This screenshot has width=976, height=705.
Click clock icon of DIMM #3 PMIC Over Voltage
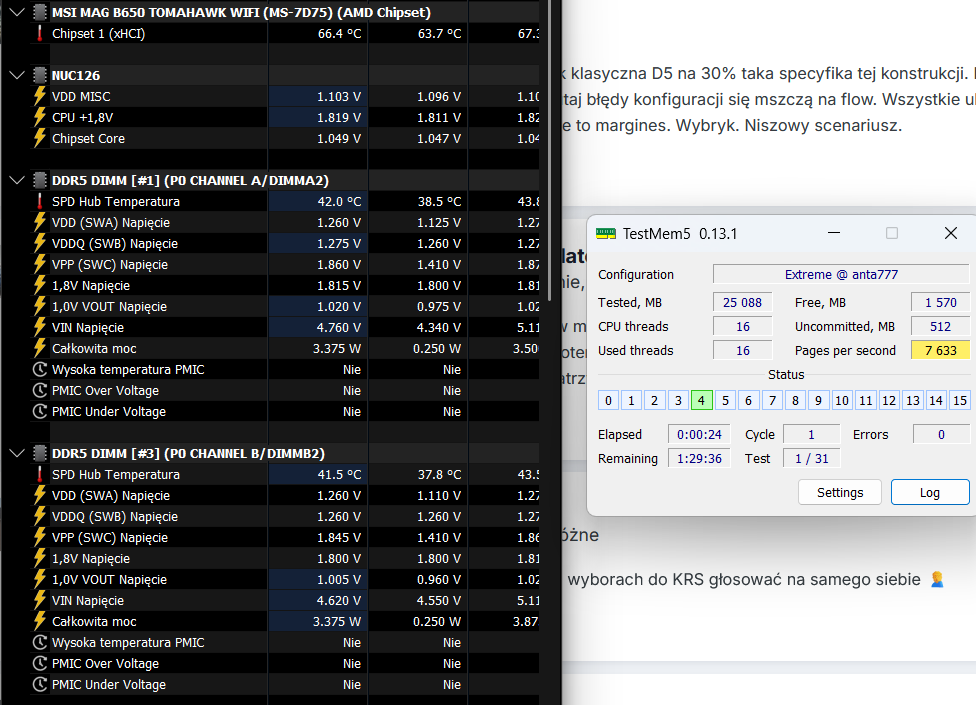pyautogui.click(x=40, y=663)
